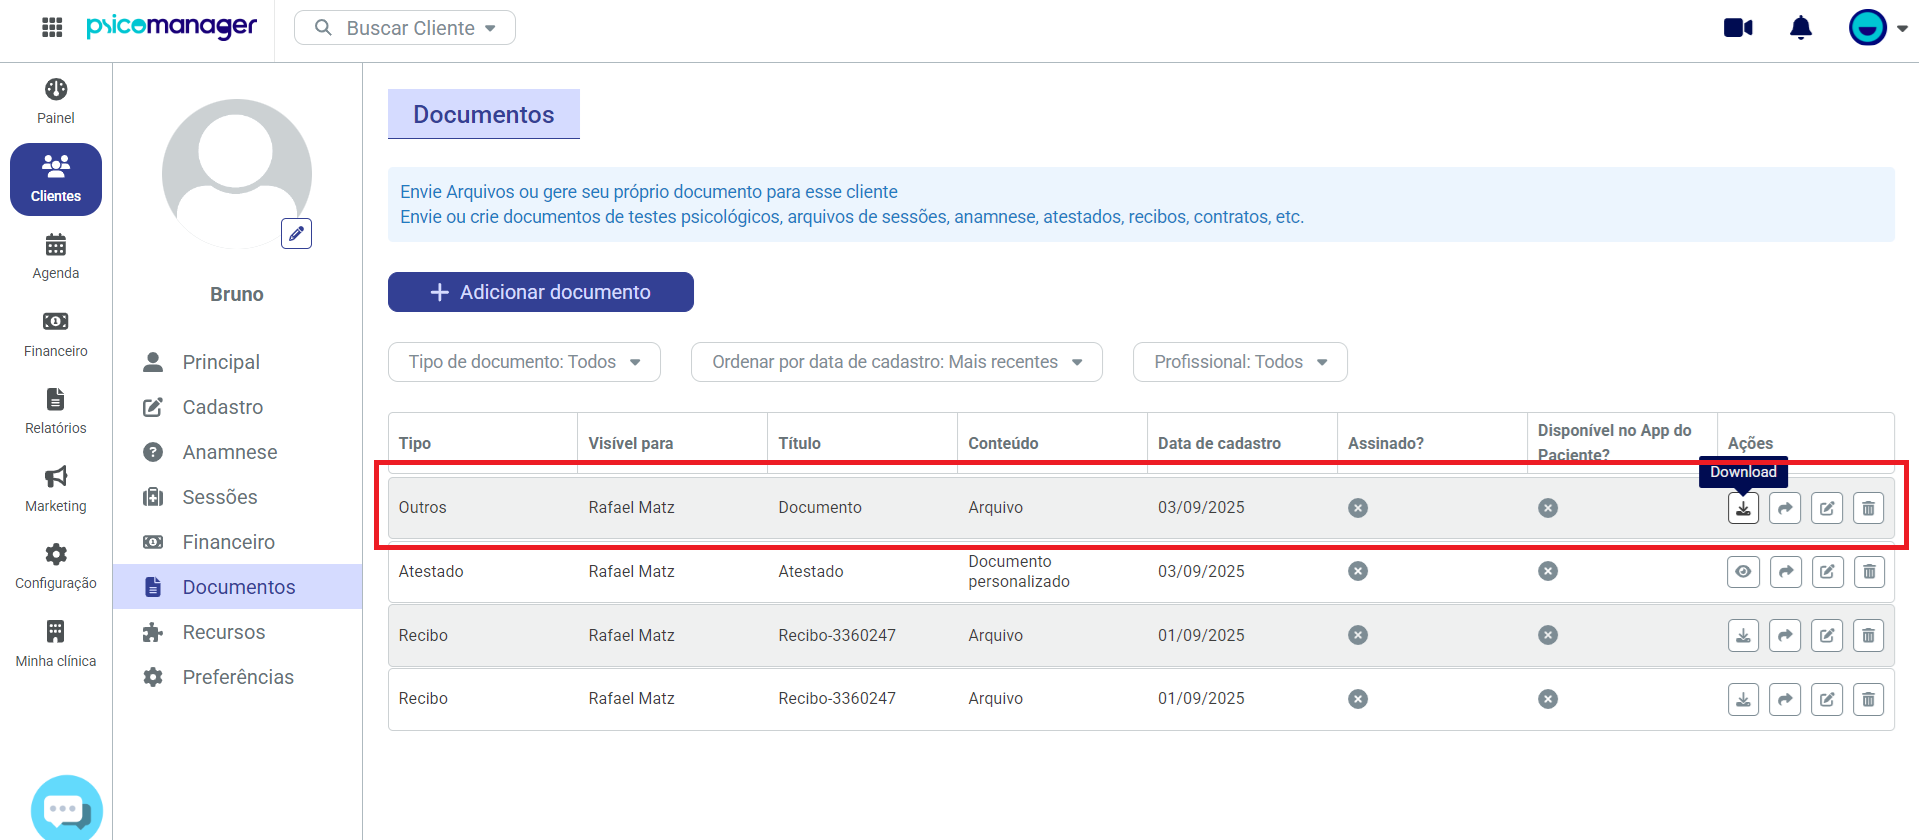Open the notifications bell
Viewport: 1919px width, 840px height.
point(1800,28)
